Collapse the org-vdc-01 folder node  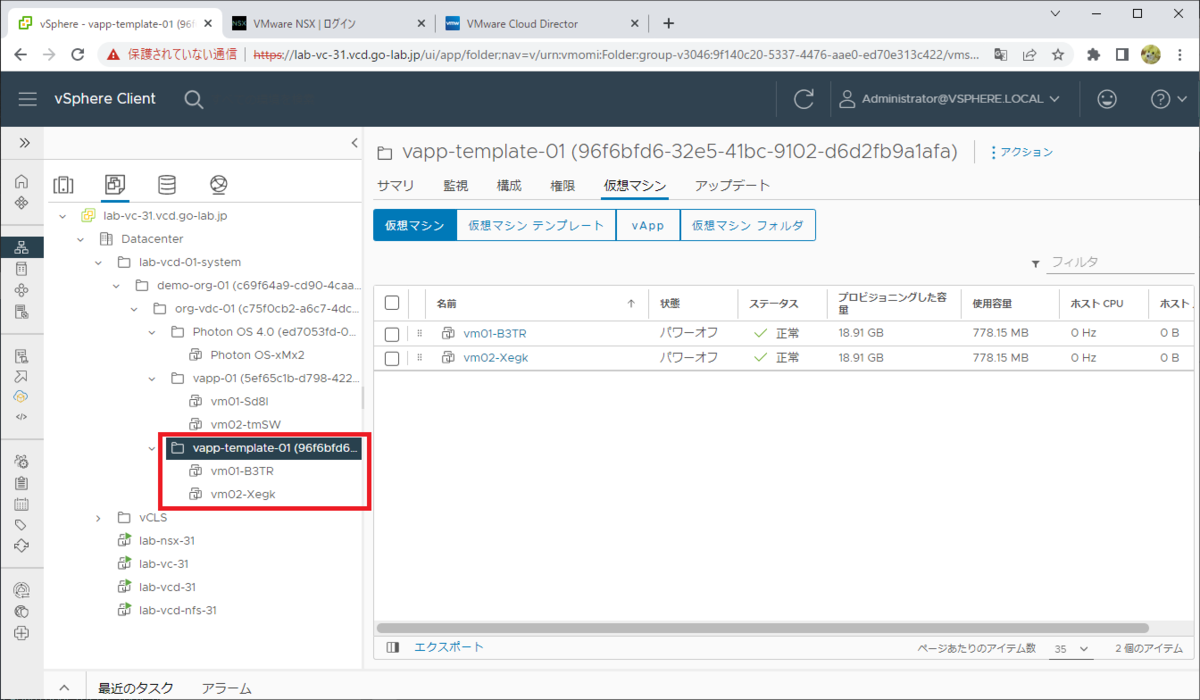click(134, 308)
